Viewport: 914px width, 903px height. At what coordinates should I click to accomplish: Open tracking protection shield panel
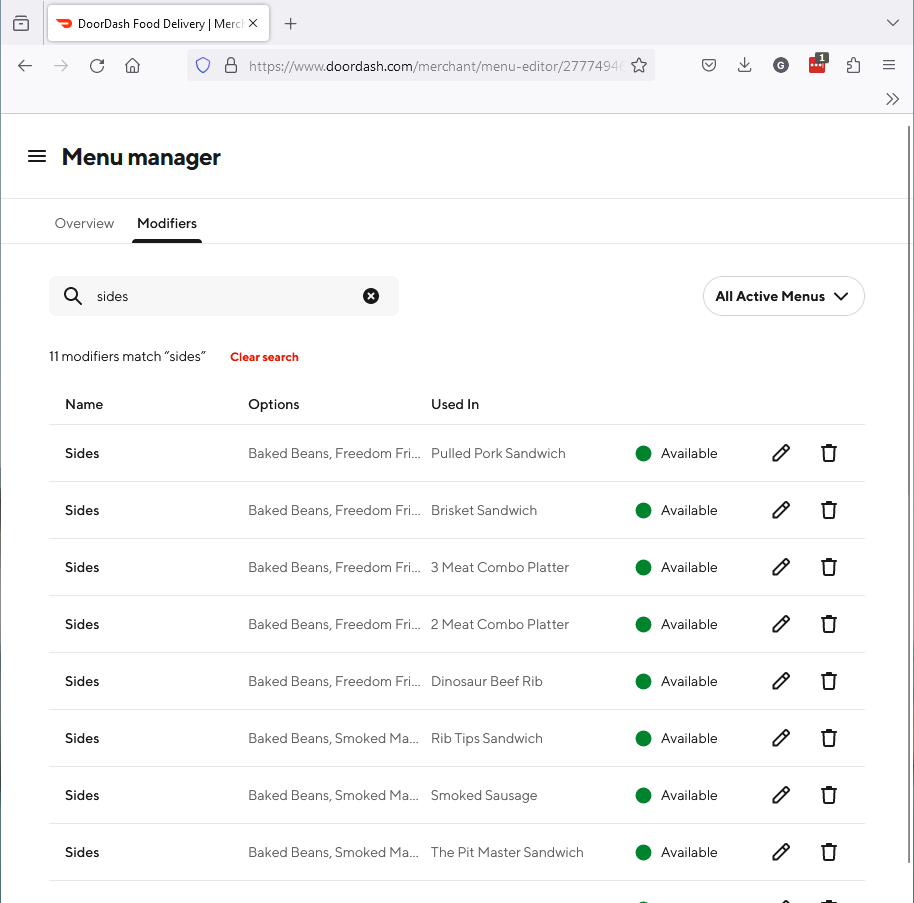pos(203,65)
